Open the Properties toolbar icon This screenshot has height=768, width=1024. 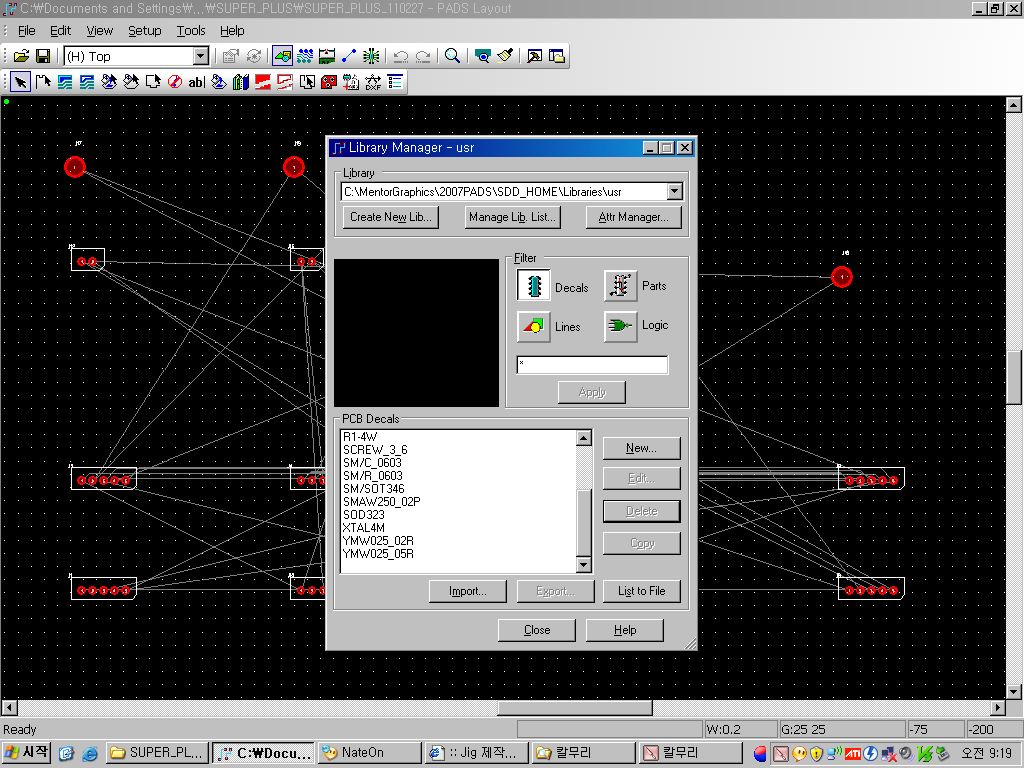[x=231, y=56]
